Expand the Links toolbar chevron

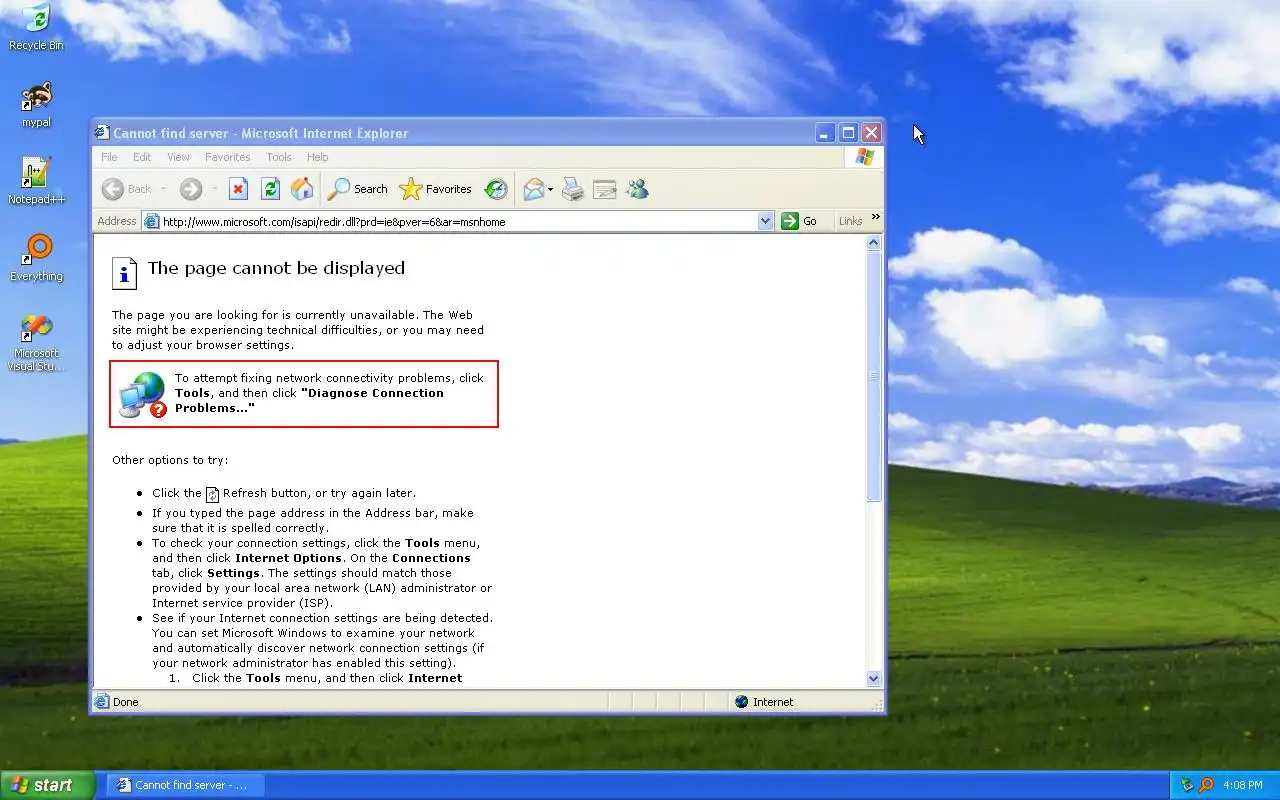876,218
